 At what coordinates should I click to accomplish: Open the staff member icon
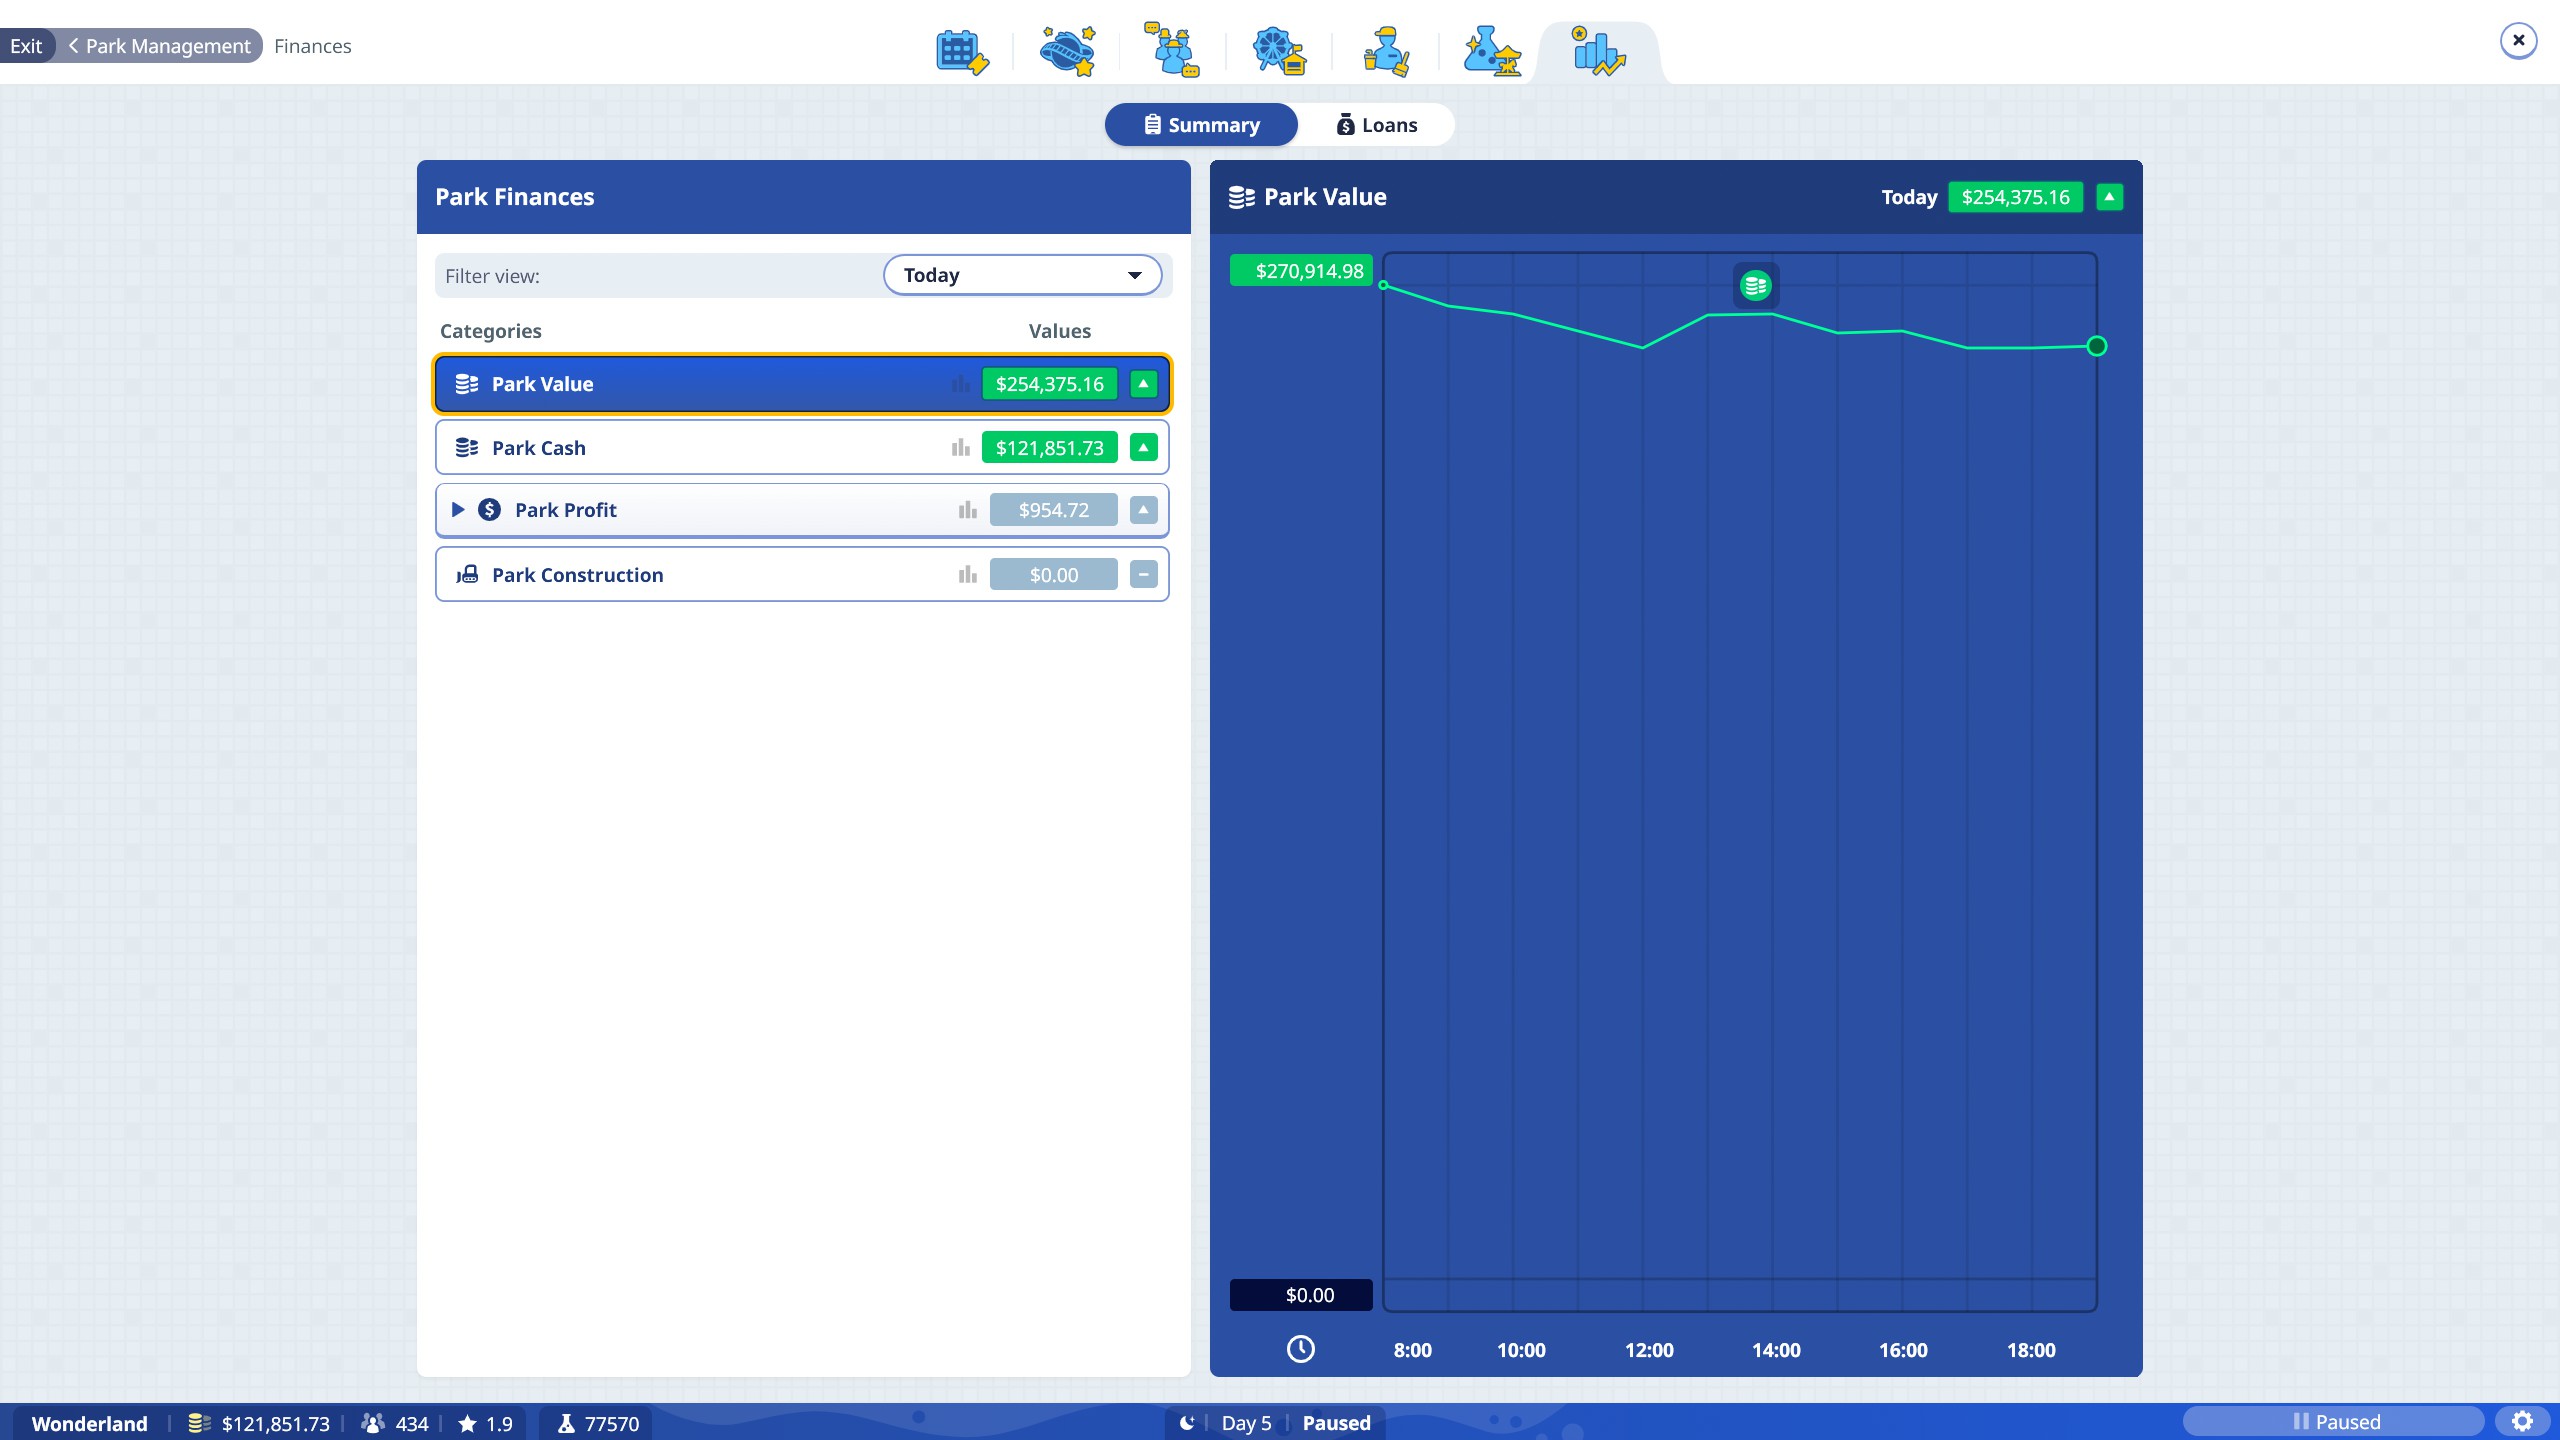coord(1386,52)
